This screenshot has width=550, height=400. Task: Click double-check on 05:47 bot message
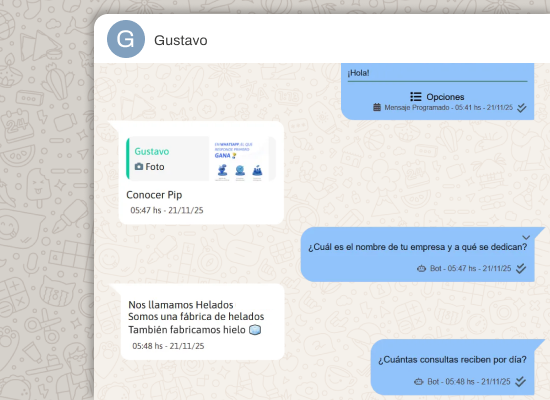click(521, 268)
